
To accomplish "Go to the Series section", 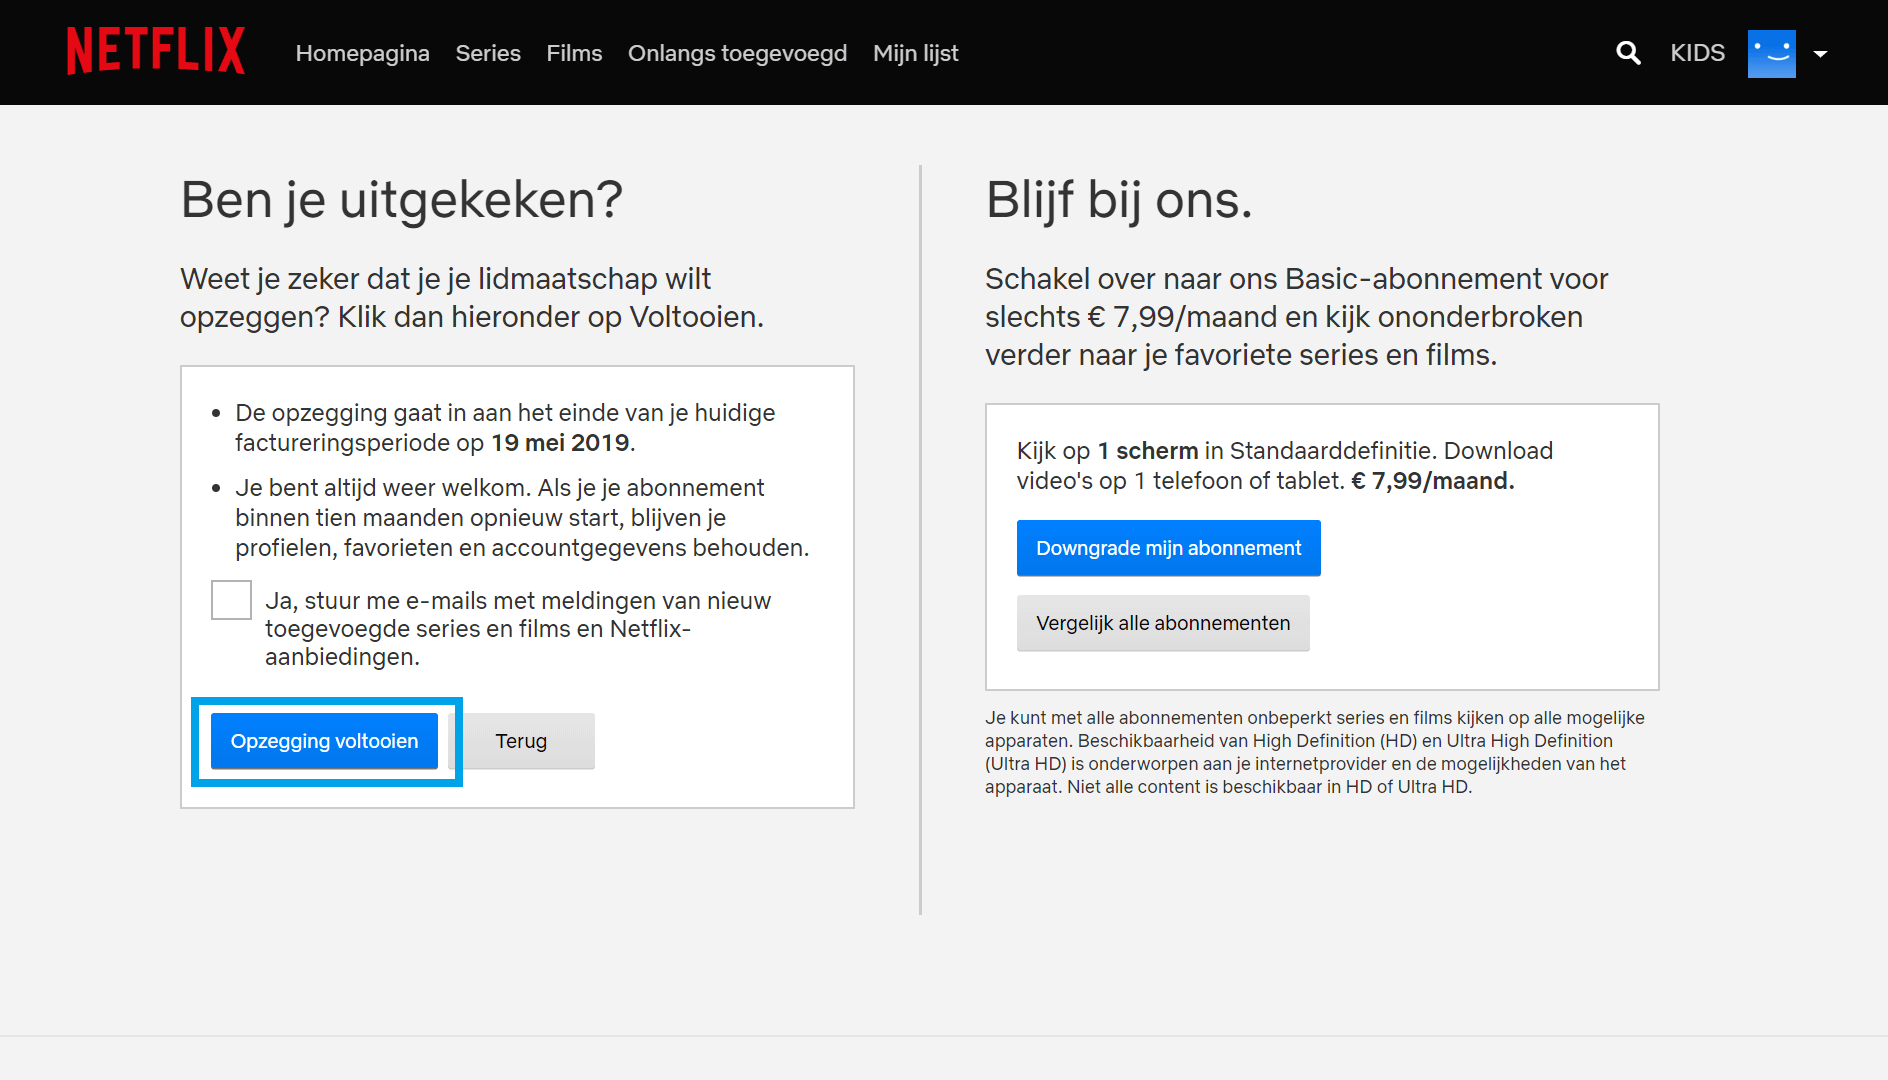I will point(487,53).
